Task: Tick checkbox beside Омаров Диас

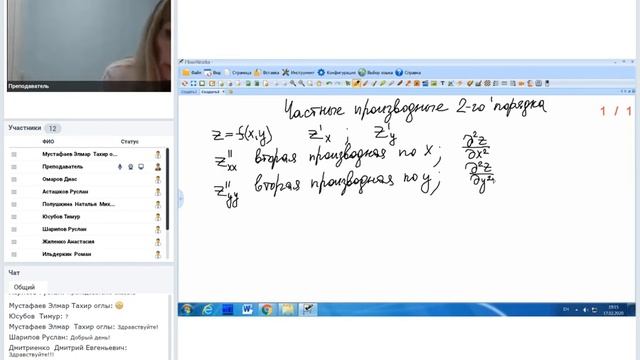Action: [x=14, y=179]
